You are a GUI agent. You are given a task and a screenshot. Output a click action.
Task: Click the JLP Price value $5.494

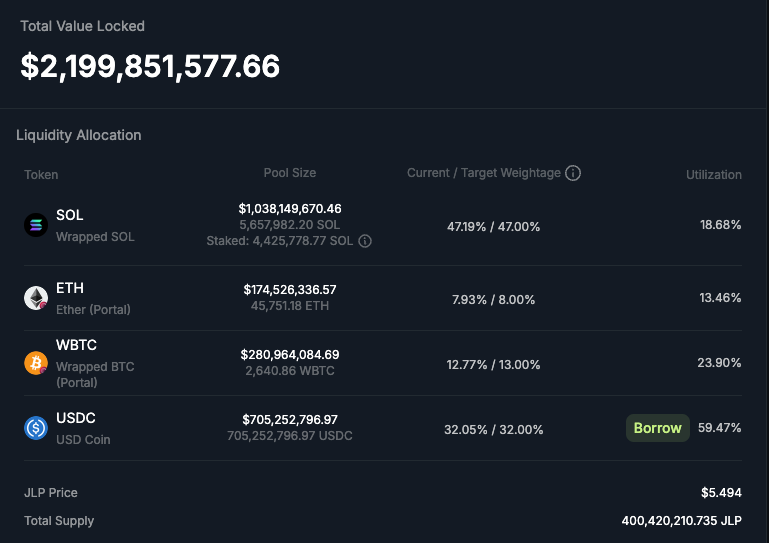[721, 493]
